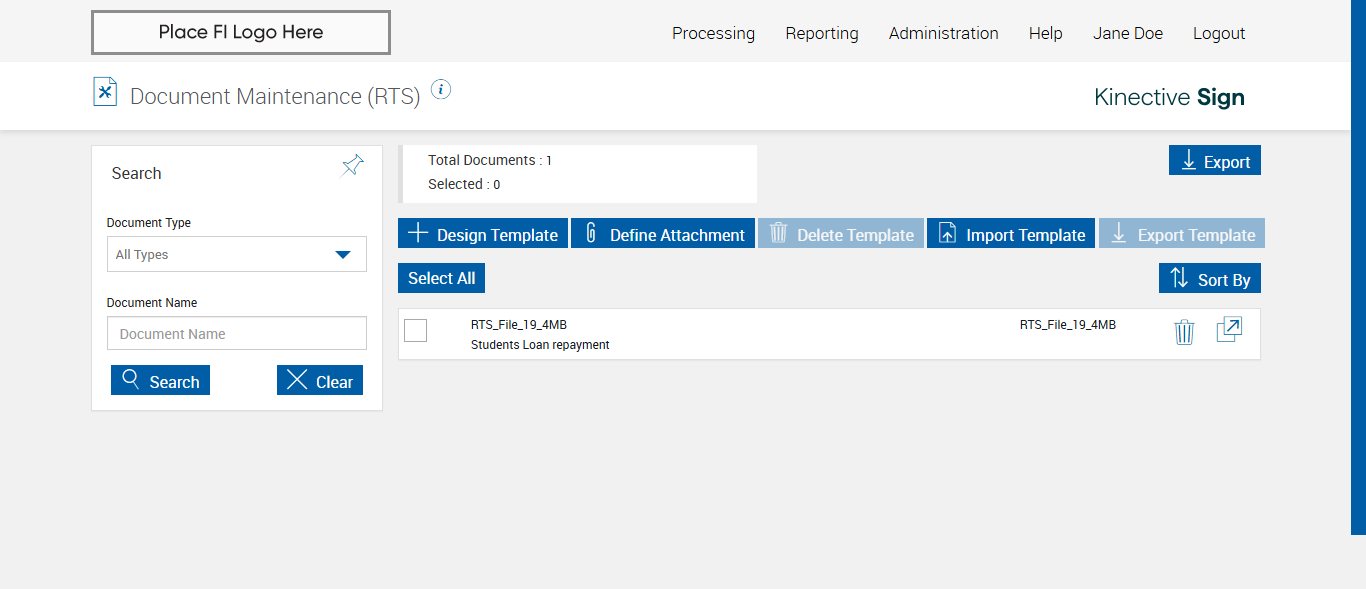Click Delete Template button

coord(841,234)
